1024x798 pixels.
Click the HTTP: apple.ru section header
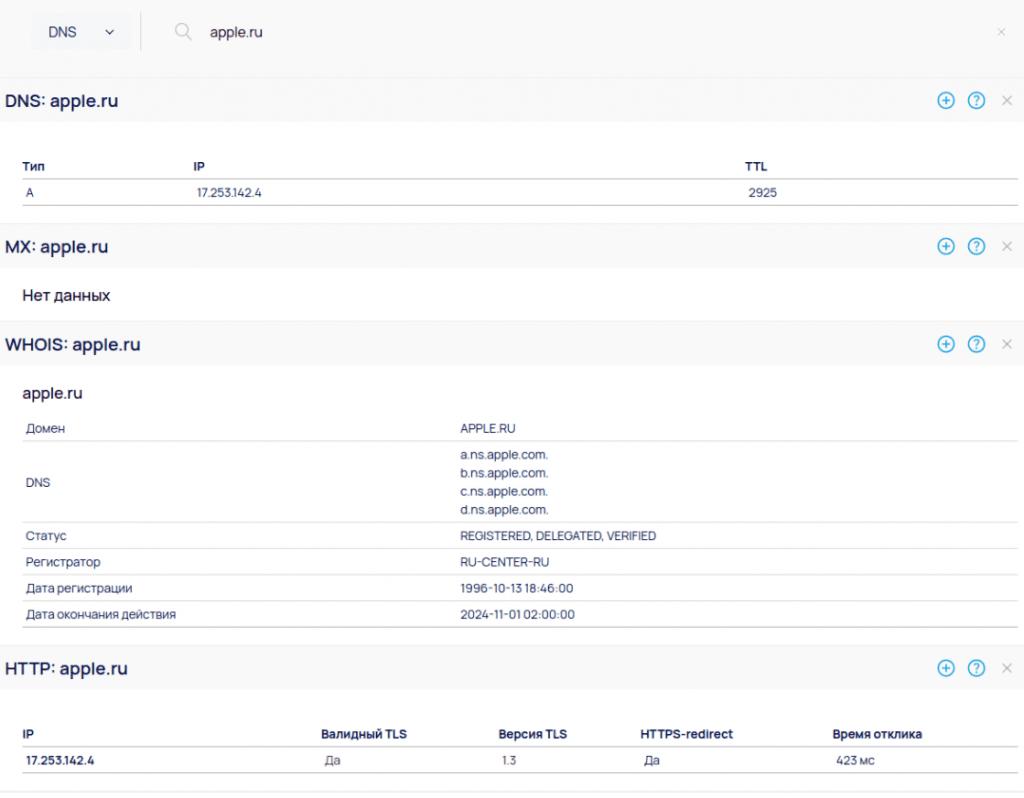tap(66, 669)
